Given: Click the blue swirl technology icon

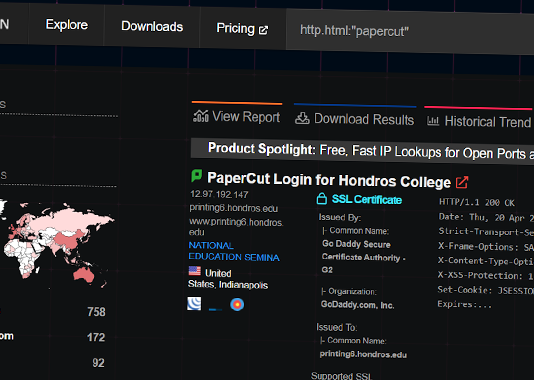Looking at the screenshot, I should 194,303.
